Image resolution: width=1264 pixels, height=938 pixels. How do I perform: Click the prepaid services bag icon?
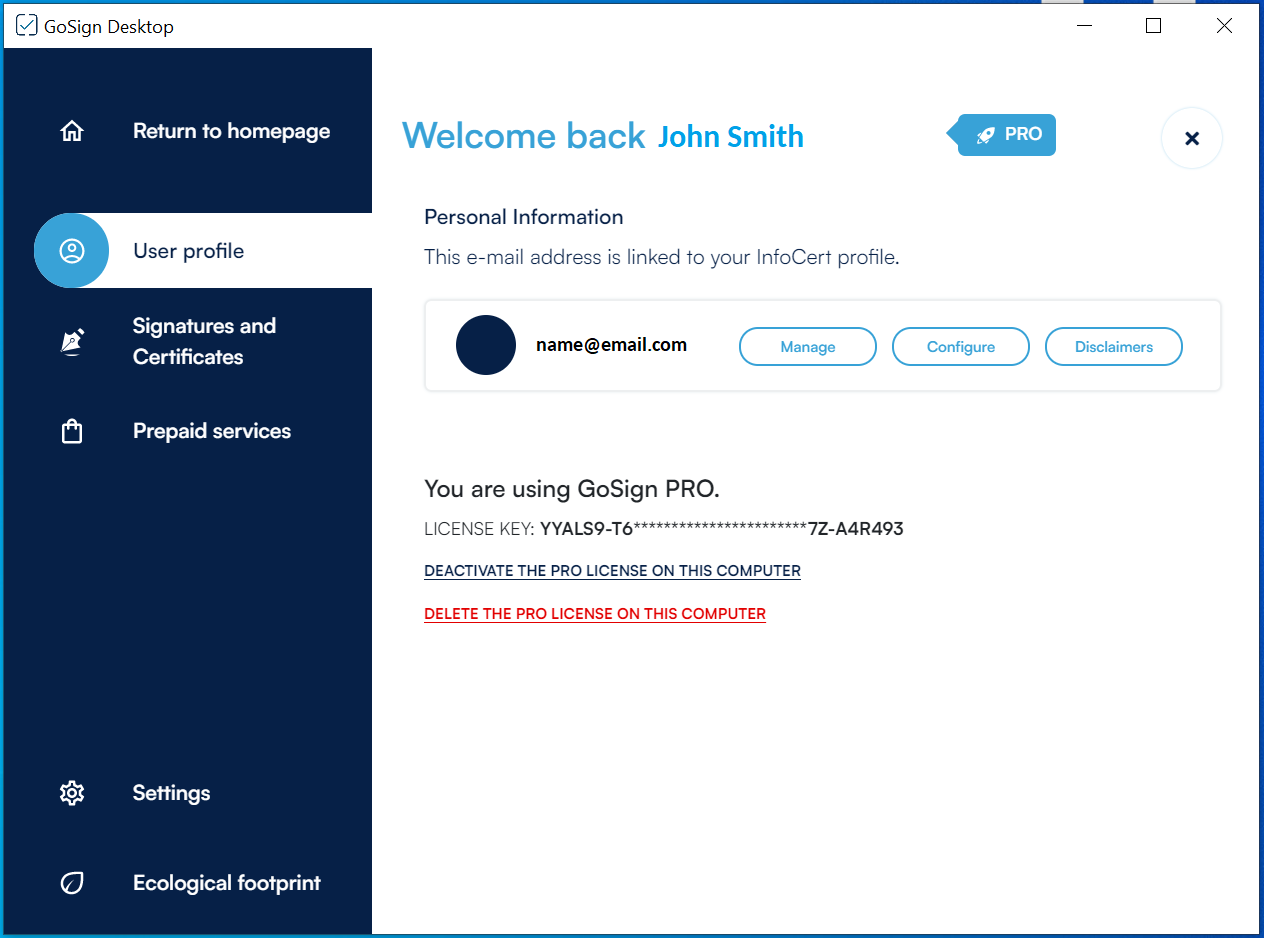coord(72,432)
